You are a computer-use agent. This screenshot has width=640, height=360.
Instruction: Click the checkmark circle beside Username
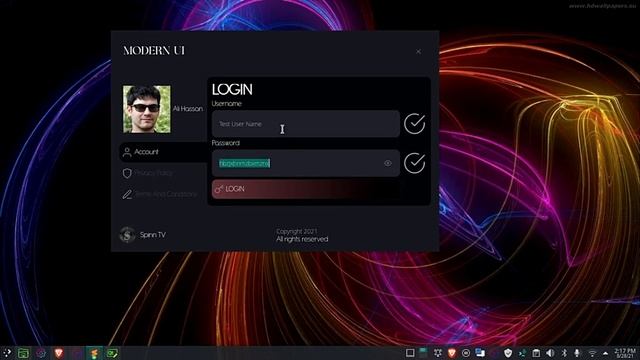coord(415,124)
